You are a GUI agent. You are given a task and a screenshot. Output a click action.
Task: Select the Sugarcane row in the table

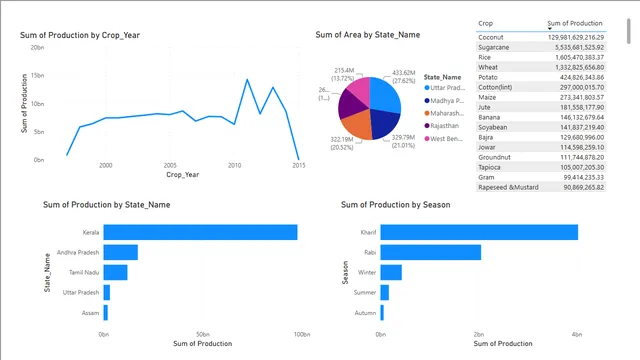pyautogui.click(x=541, y=47)
